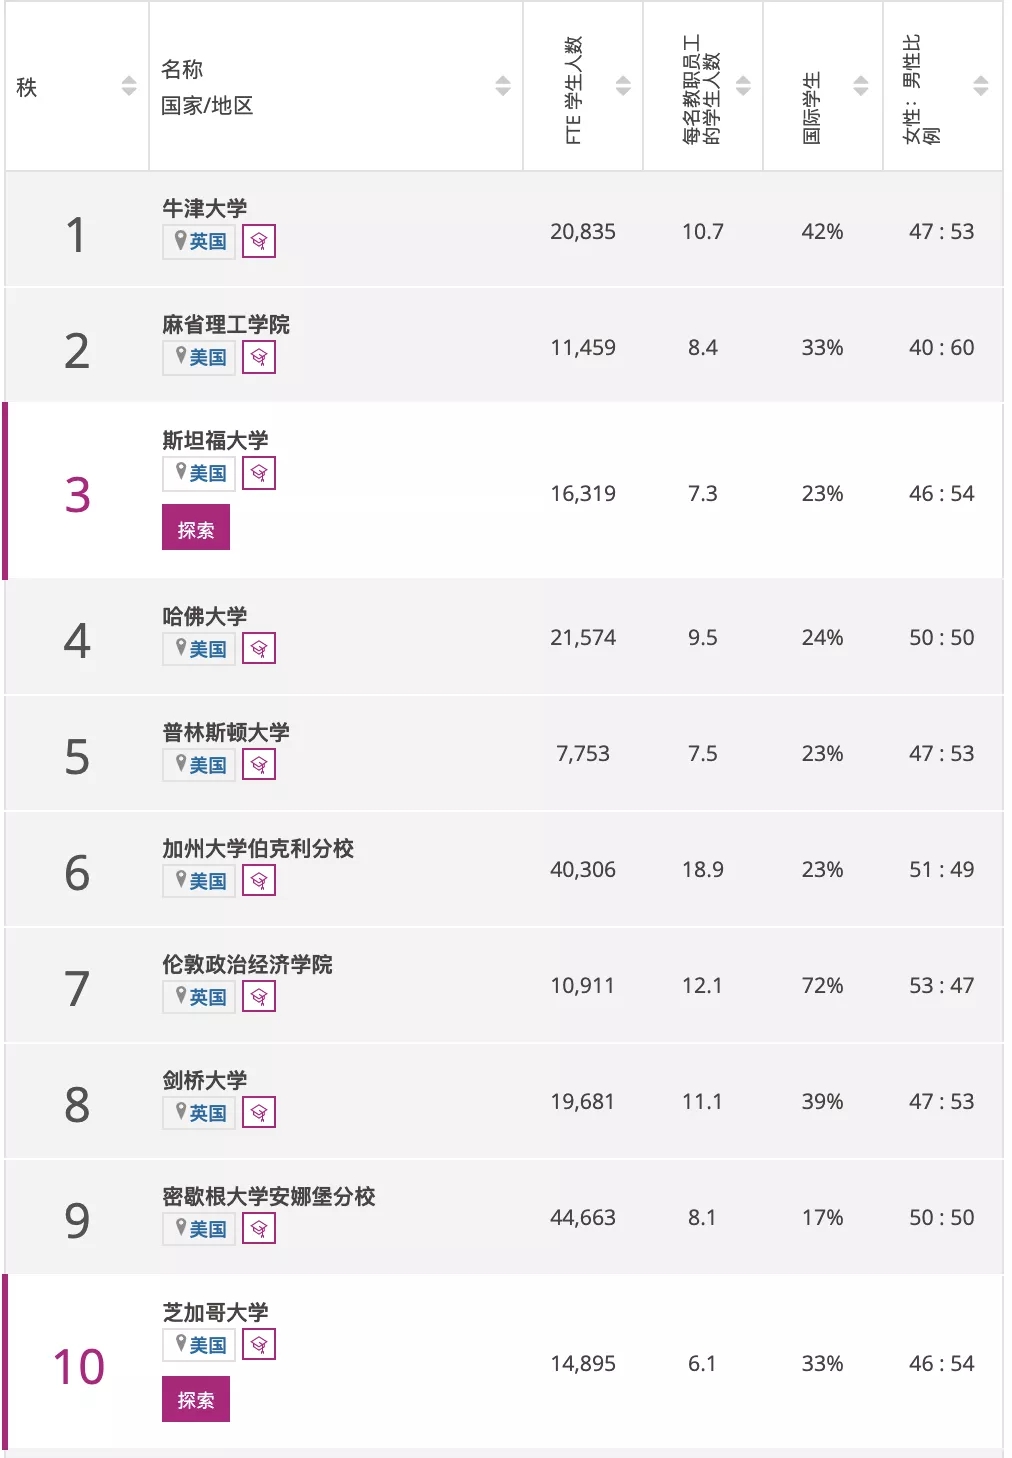Sort by FTE 学生人数 column
This screenshot has width=1012, height=1458.
pyautogui.click(x=623, y=86)
